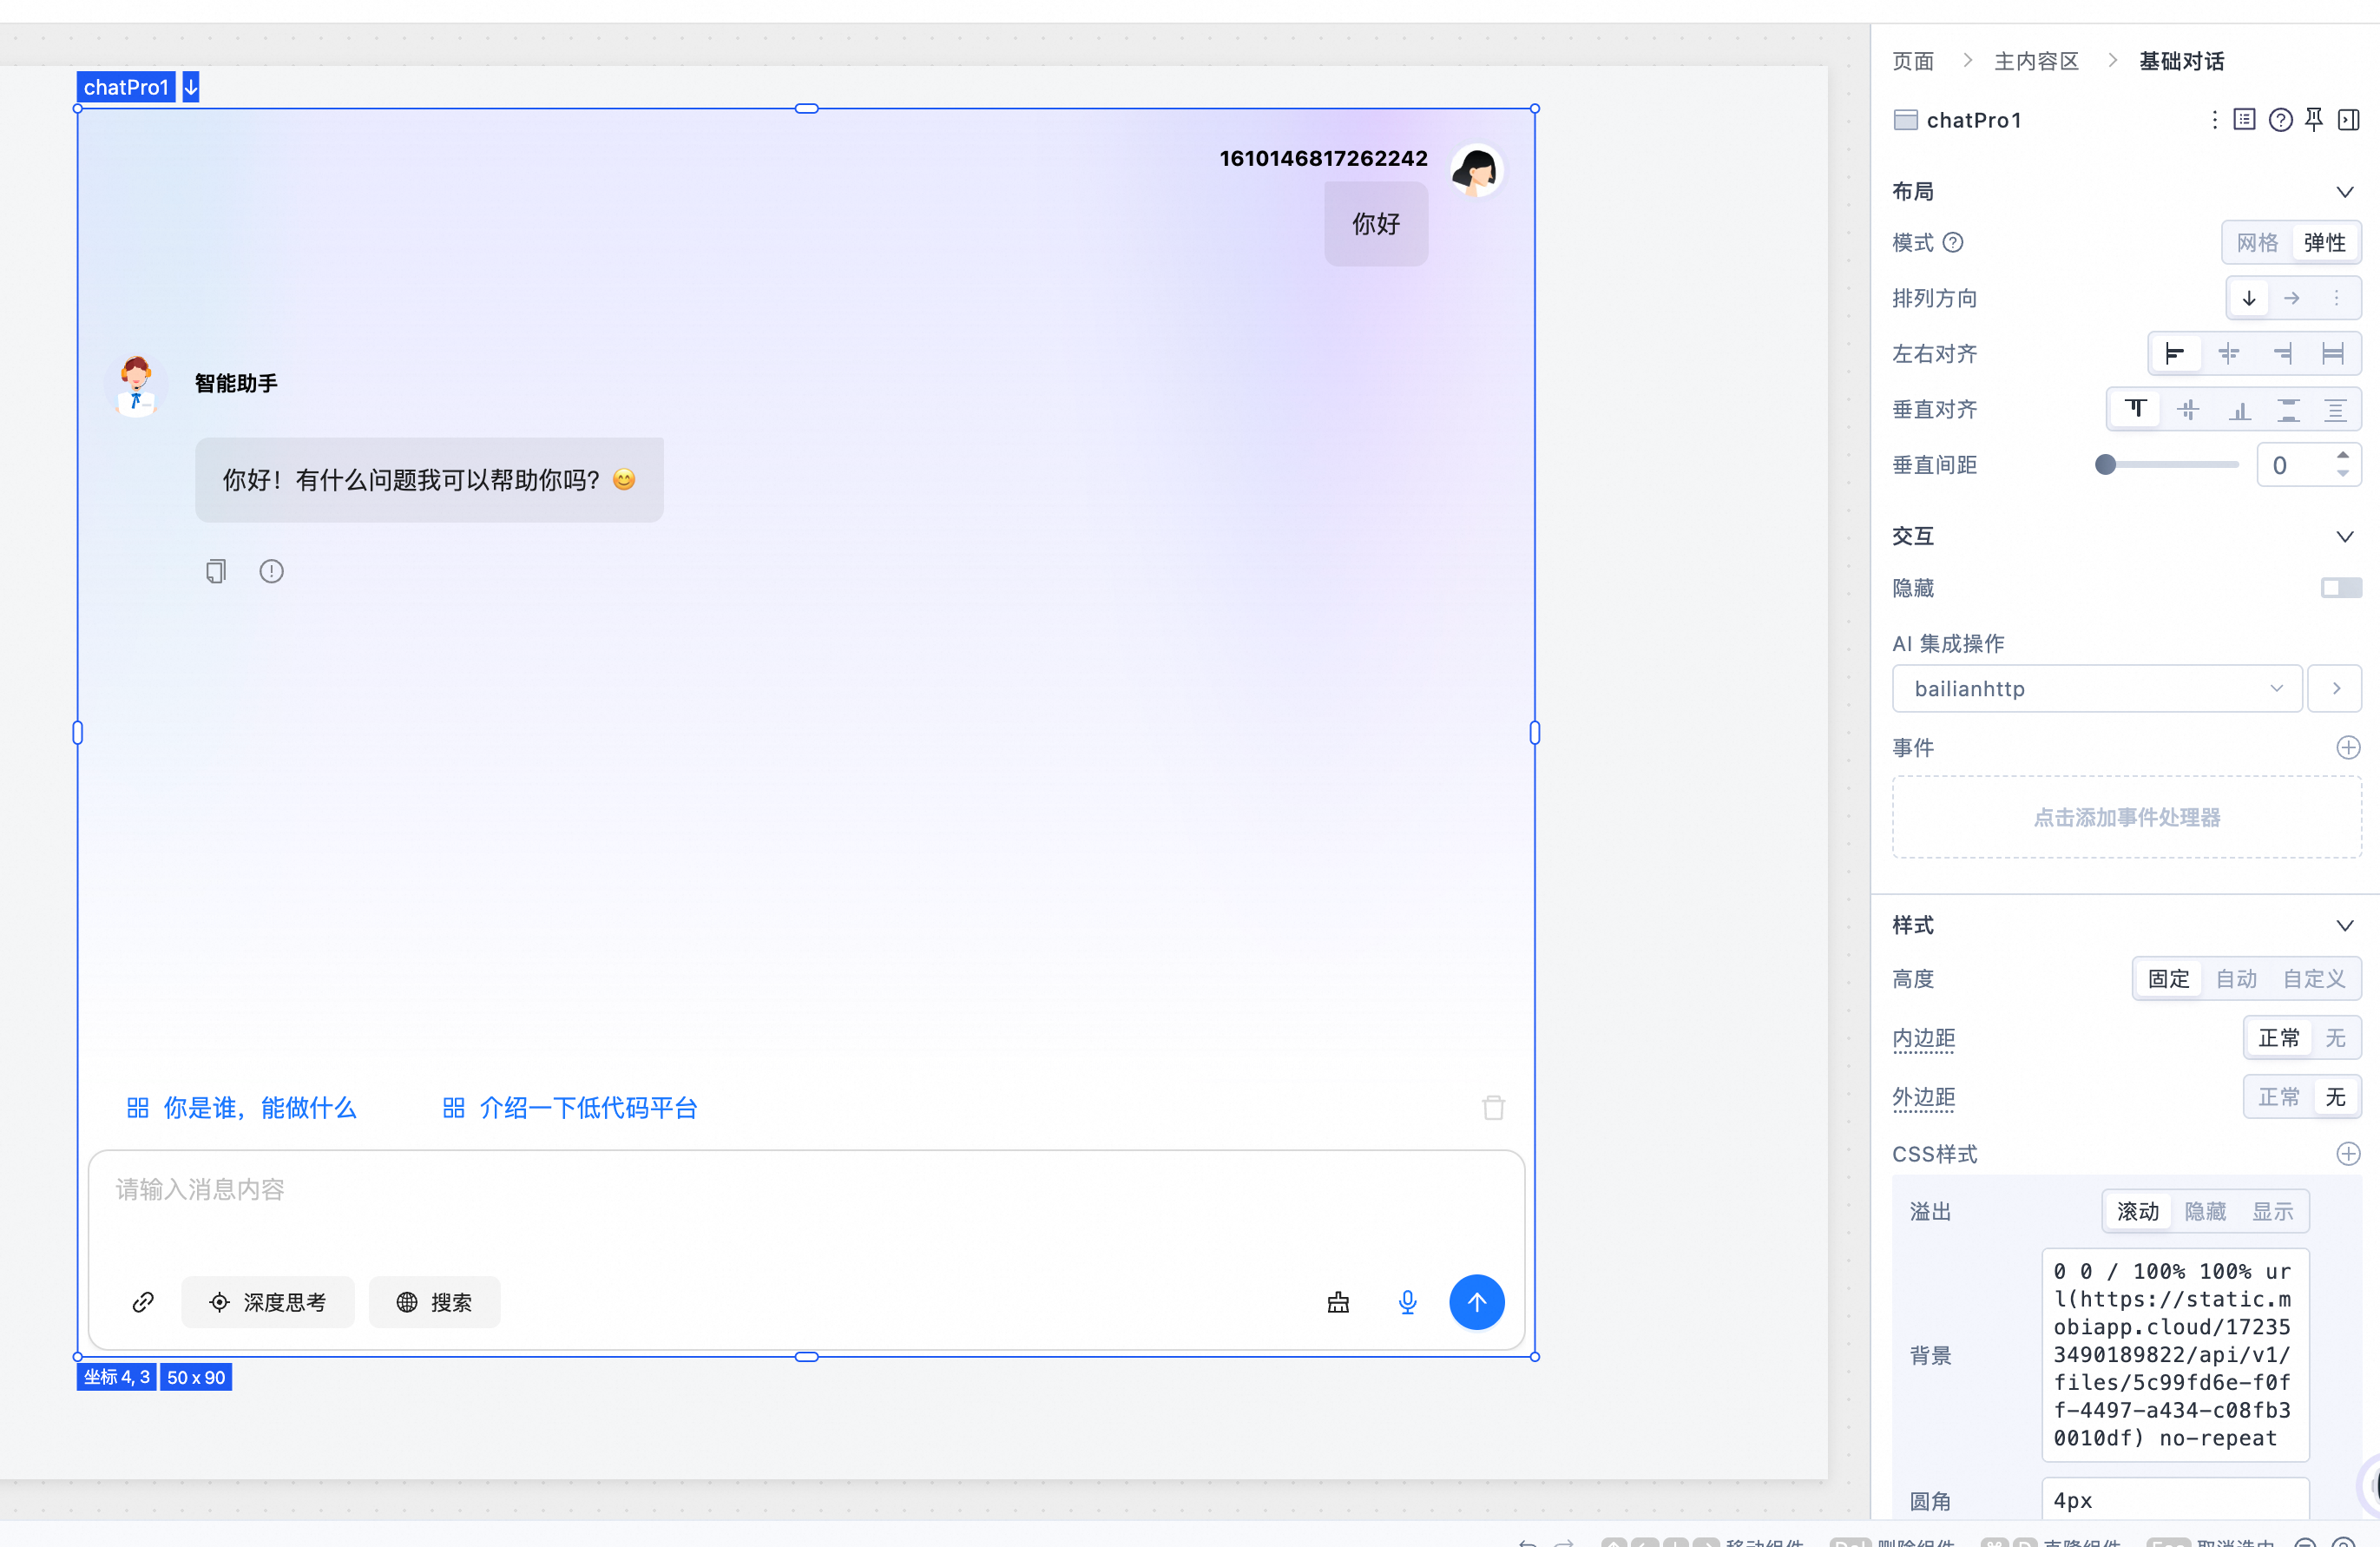This screenshot has width=2380, height=1547.
Task: Click the suggestion 介绍一下低代码平台
Action: tap(570, 1107)
